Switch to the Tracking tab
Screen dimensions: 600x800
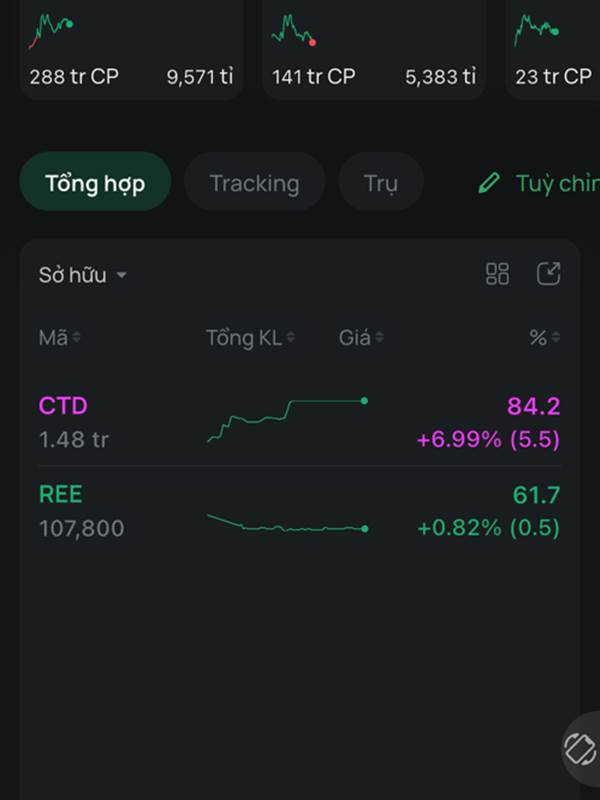click(x=254, y=183)
